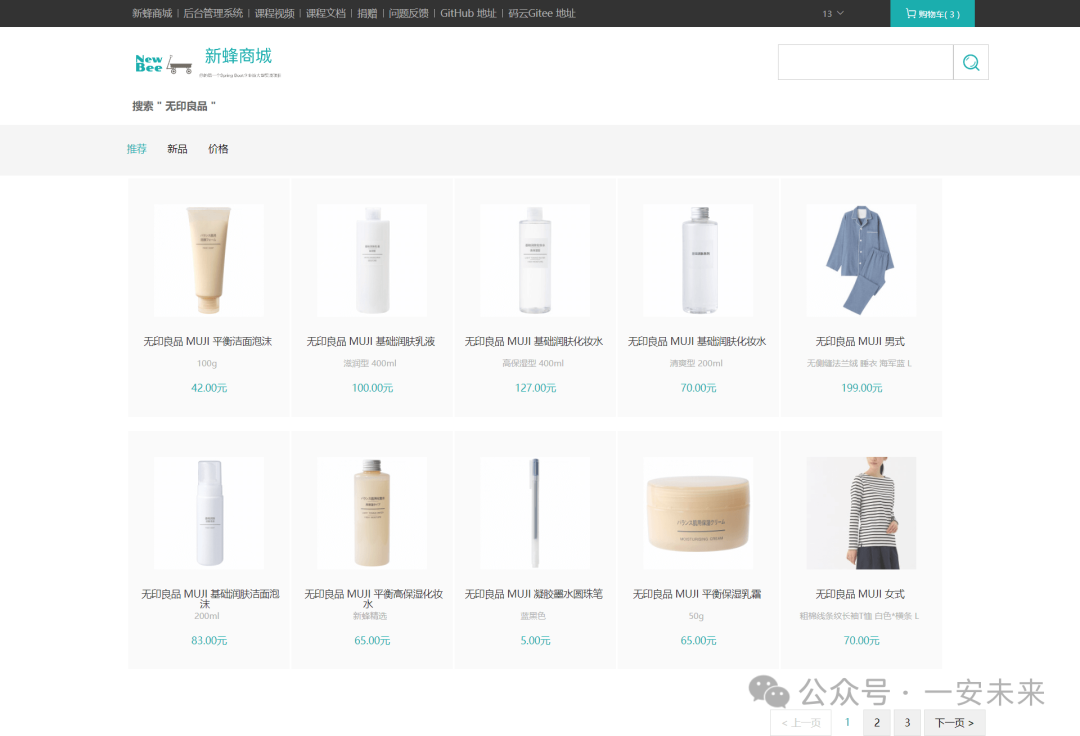This screenshot has height=736, width=1080.
Task: Open the 码云Gitee 地址 link
Action: click(542, 13)
